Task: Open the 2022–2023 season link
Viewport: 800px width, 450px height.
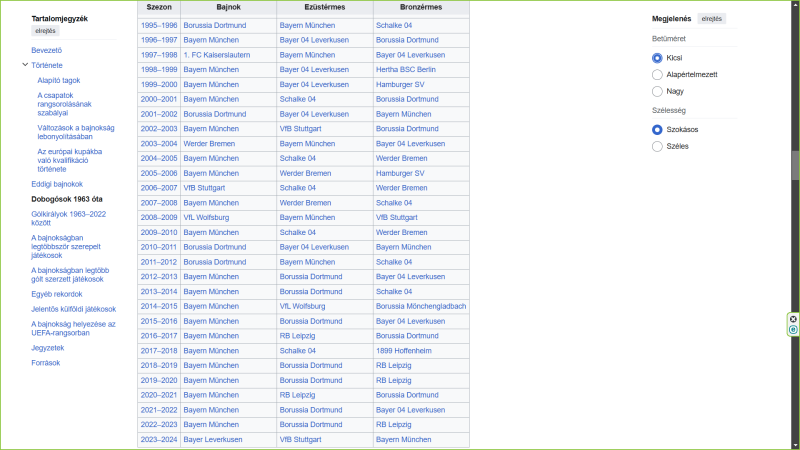Action: (x=159, y=424)
